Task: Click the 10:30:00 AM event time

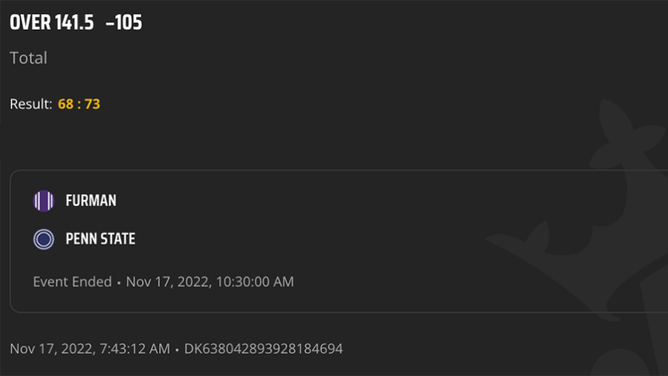Action: (x=255, y=281)
